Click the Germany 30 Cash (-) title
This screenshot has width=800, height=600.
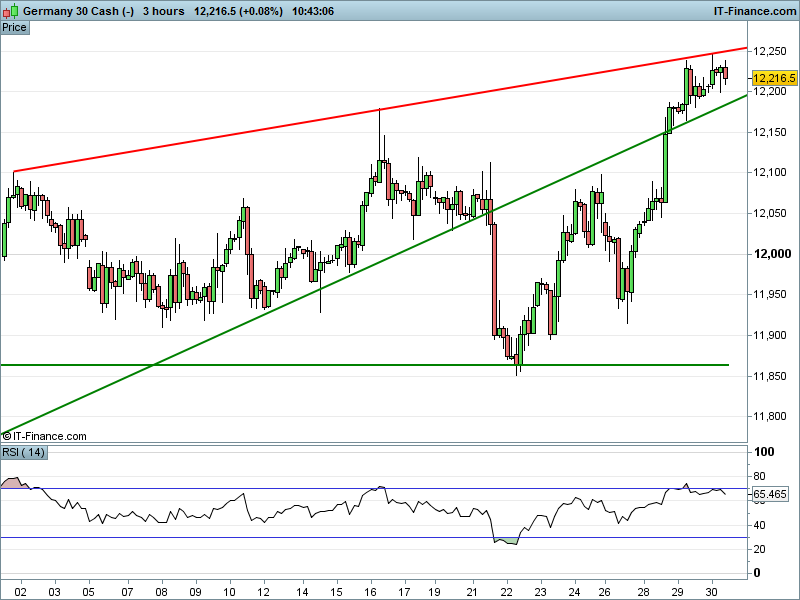click(78, 11)
